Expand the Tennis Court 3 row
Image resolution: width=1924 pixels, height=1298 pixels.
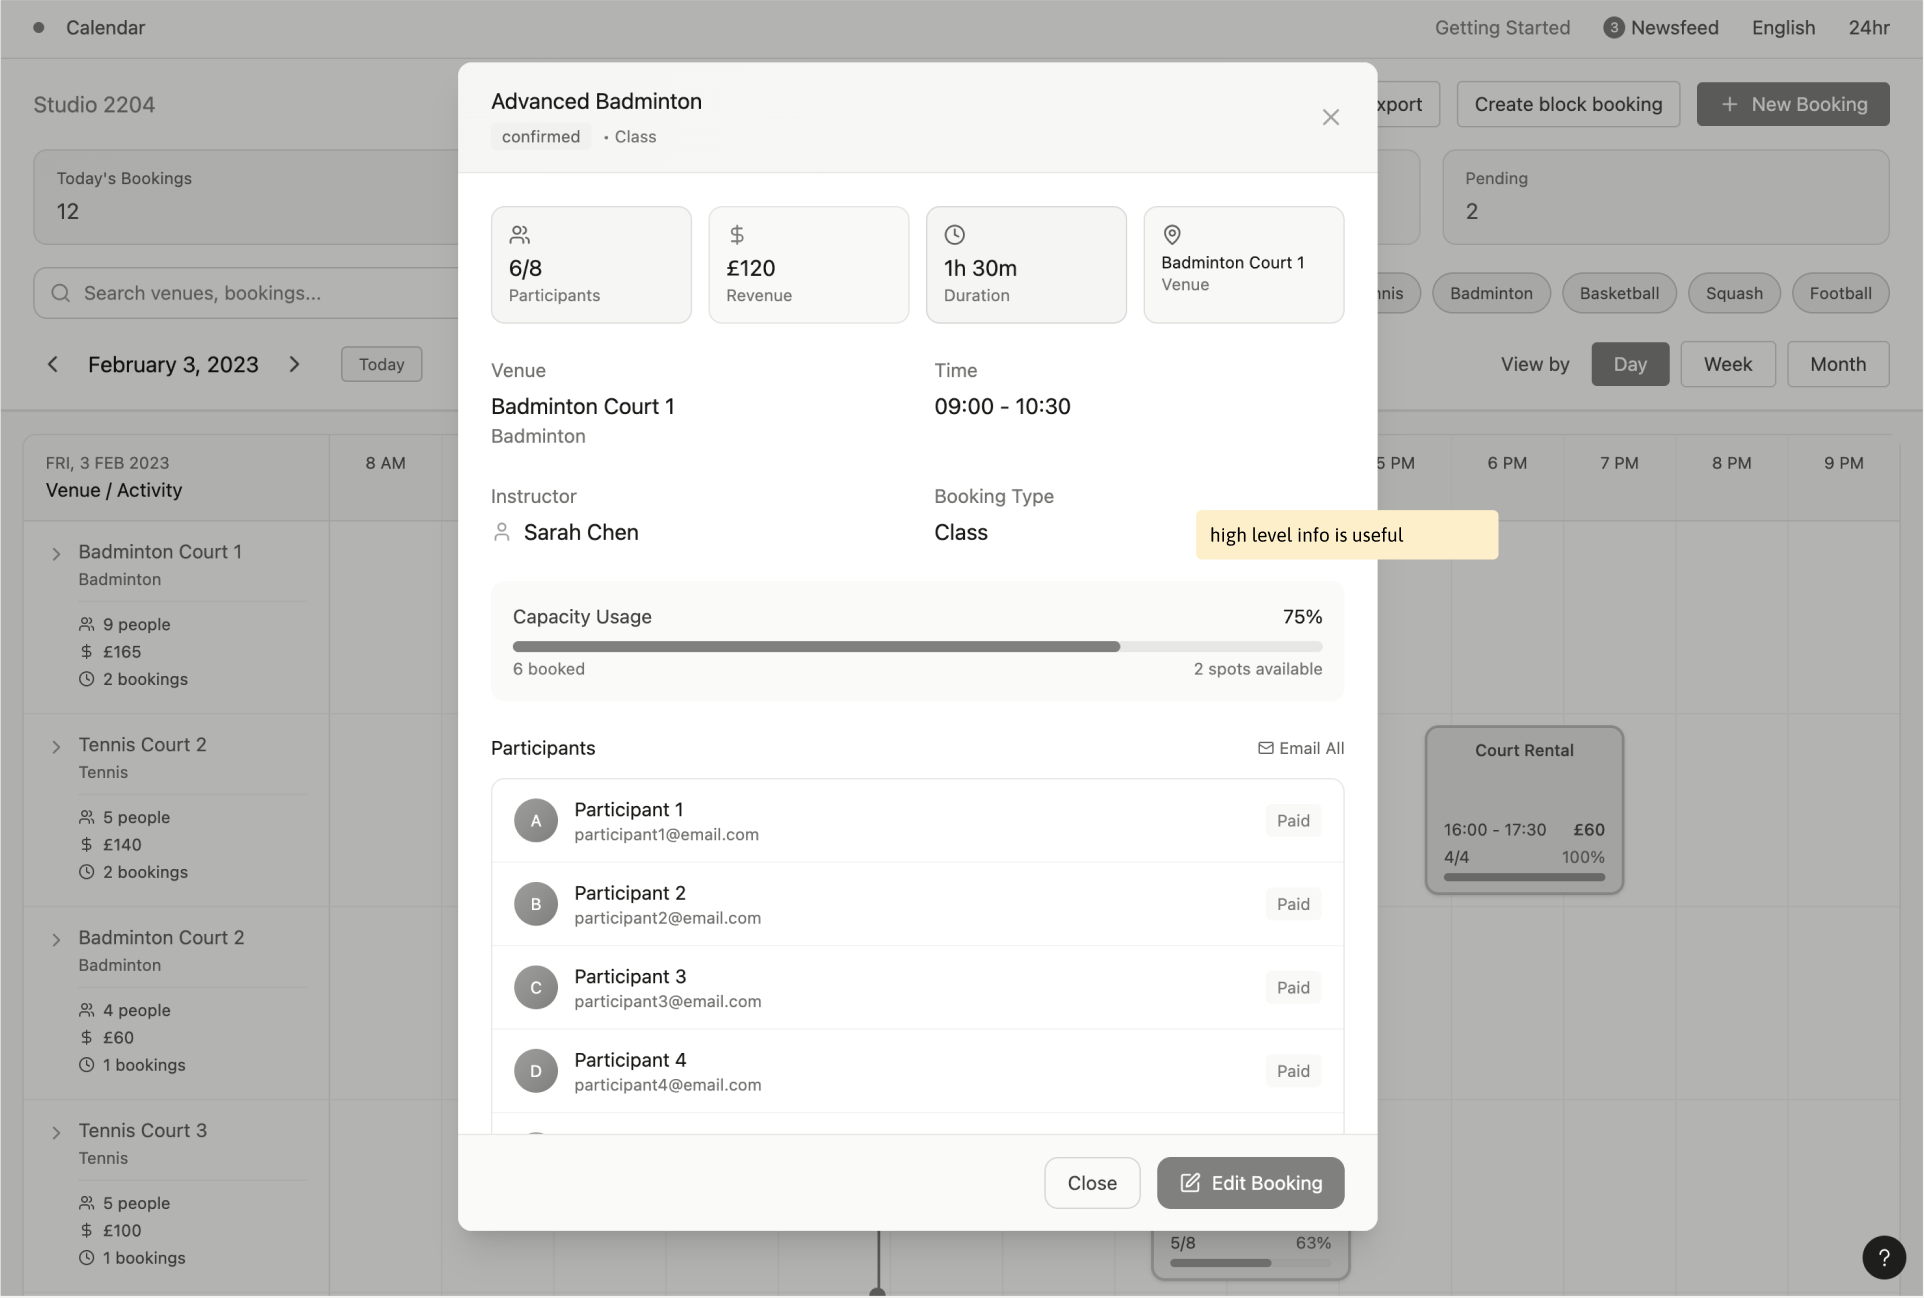point(56,1132)
